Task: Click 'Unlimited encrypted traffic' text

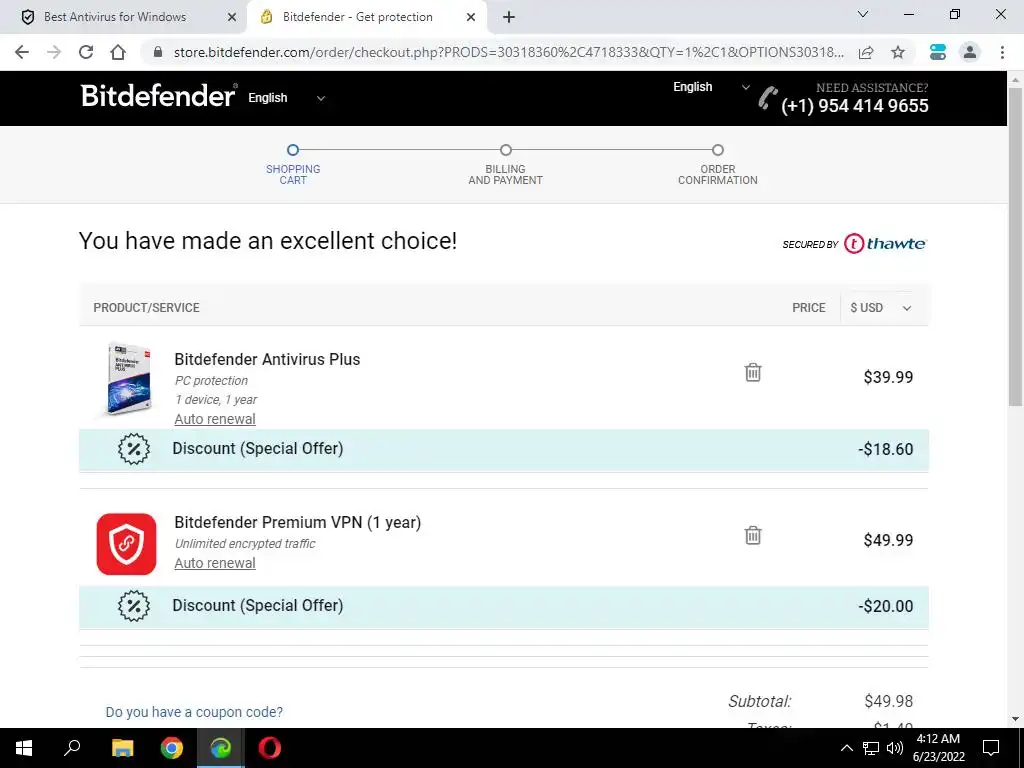Action: pyautogui.click(x=245, y=543)
